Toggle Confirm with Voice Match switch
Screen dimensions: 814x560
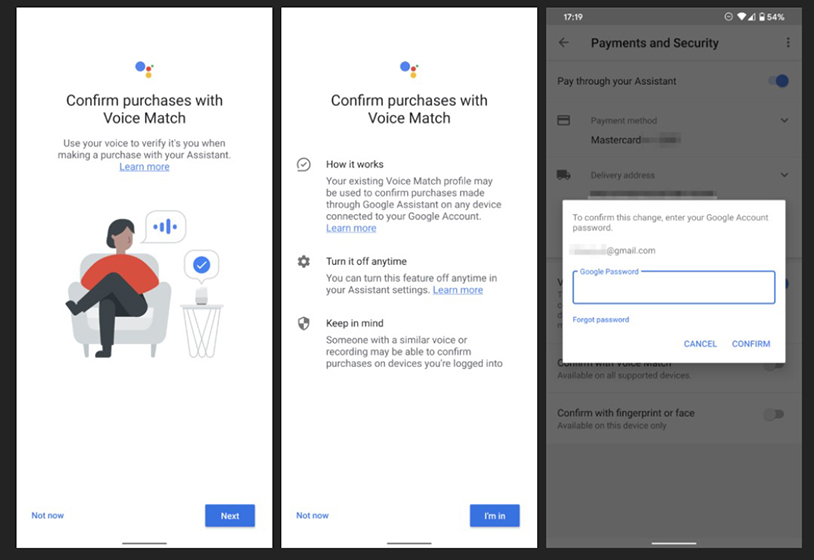pos(774,366)
